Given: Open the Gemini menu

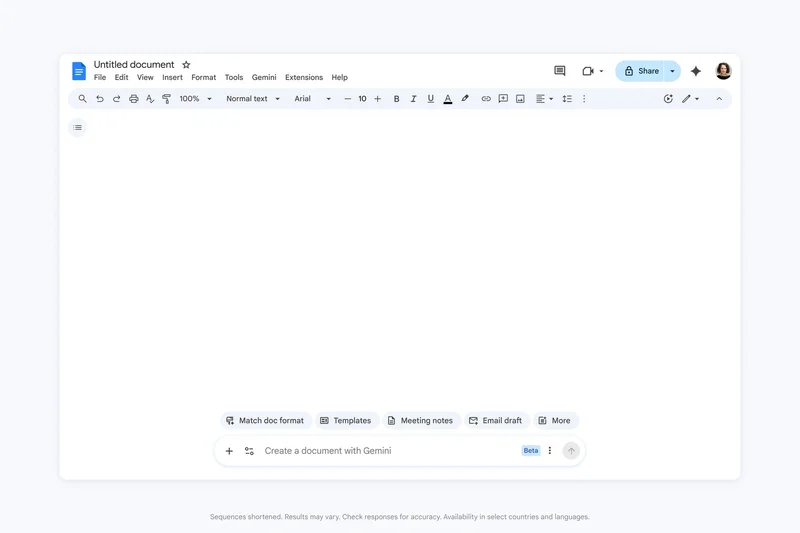Looking at the screenshot, I should click(264, 78).
